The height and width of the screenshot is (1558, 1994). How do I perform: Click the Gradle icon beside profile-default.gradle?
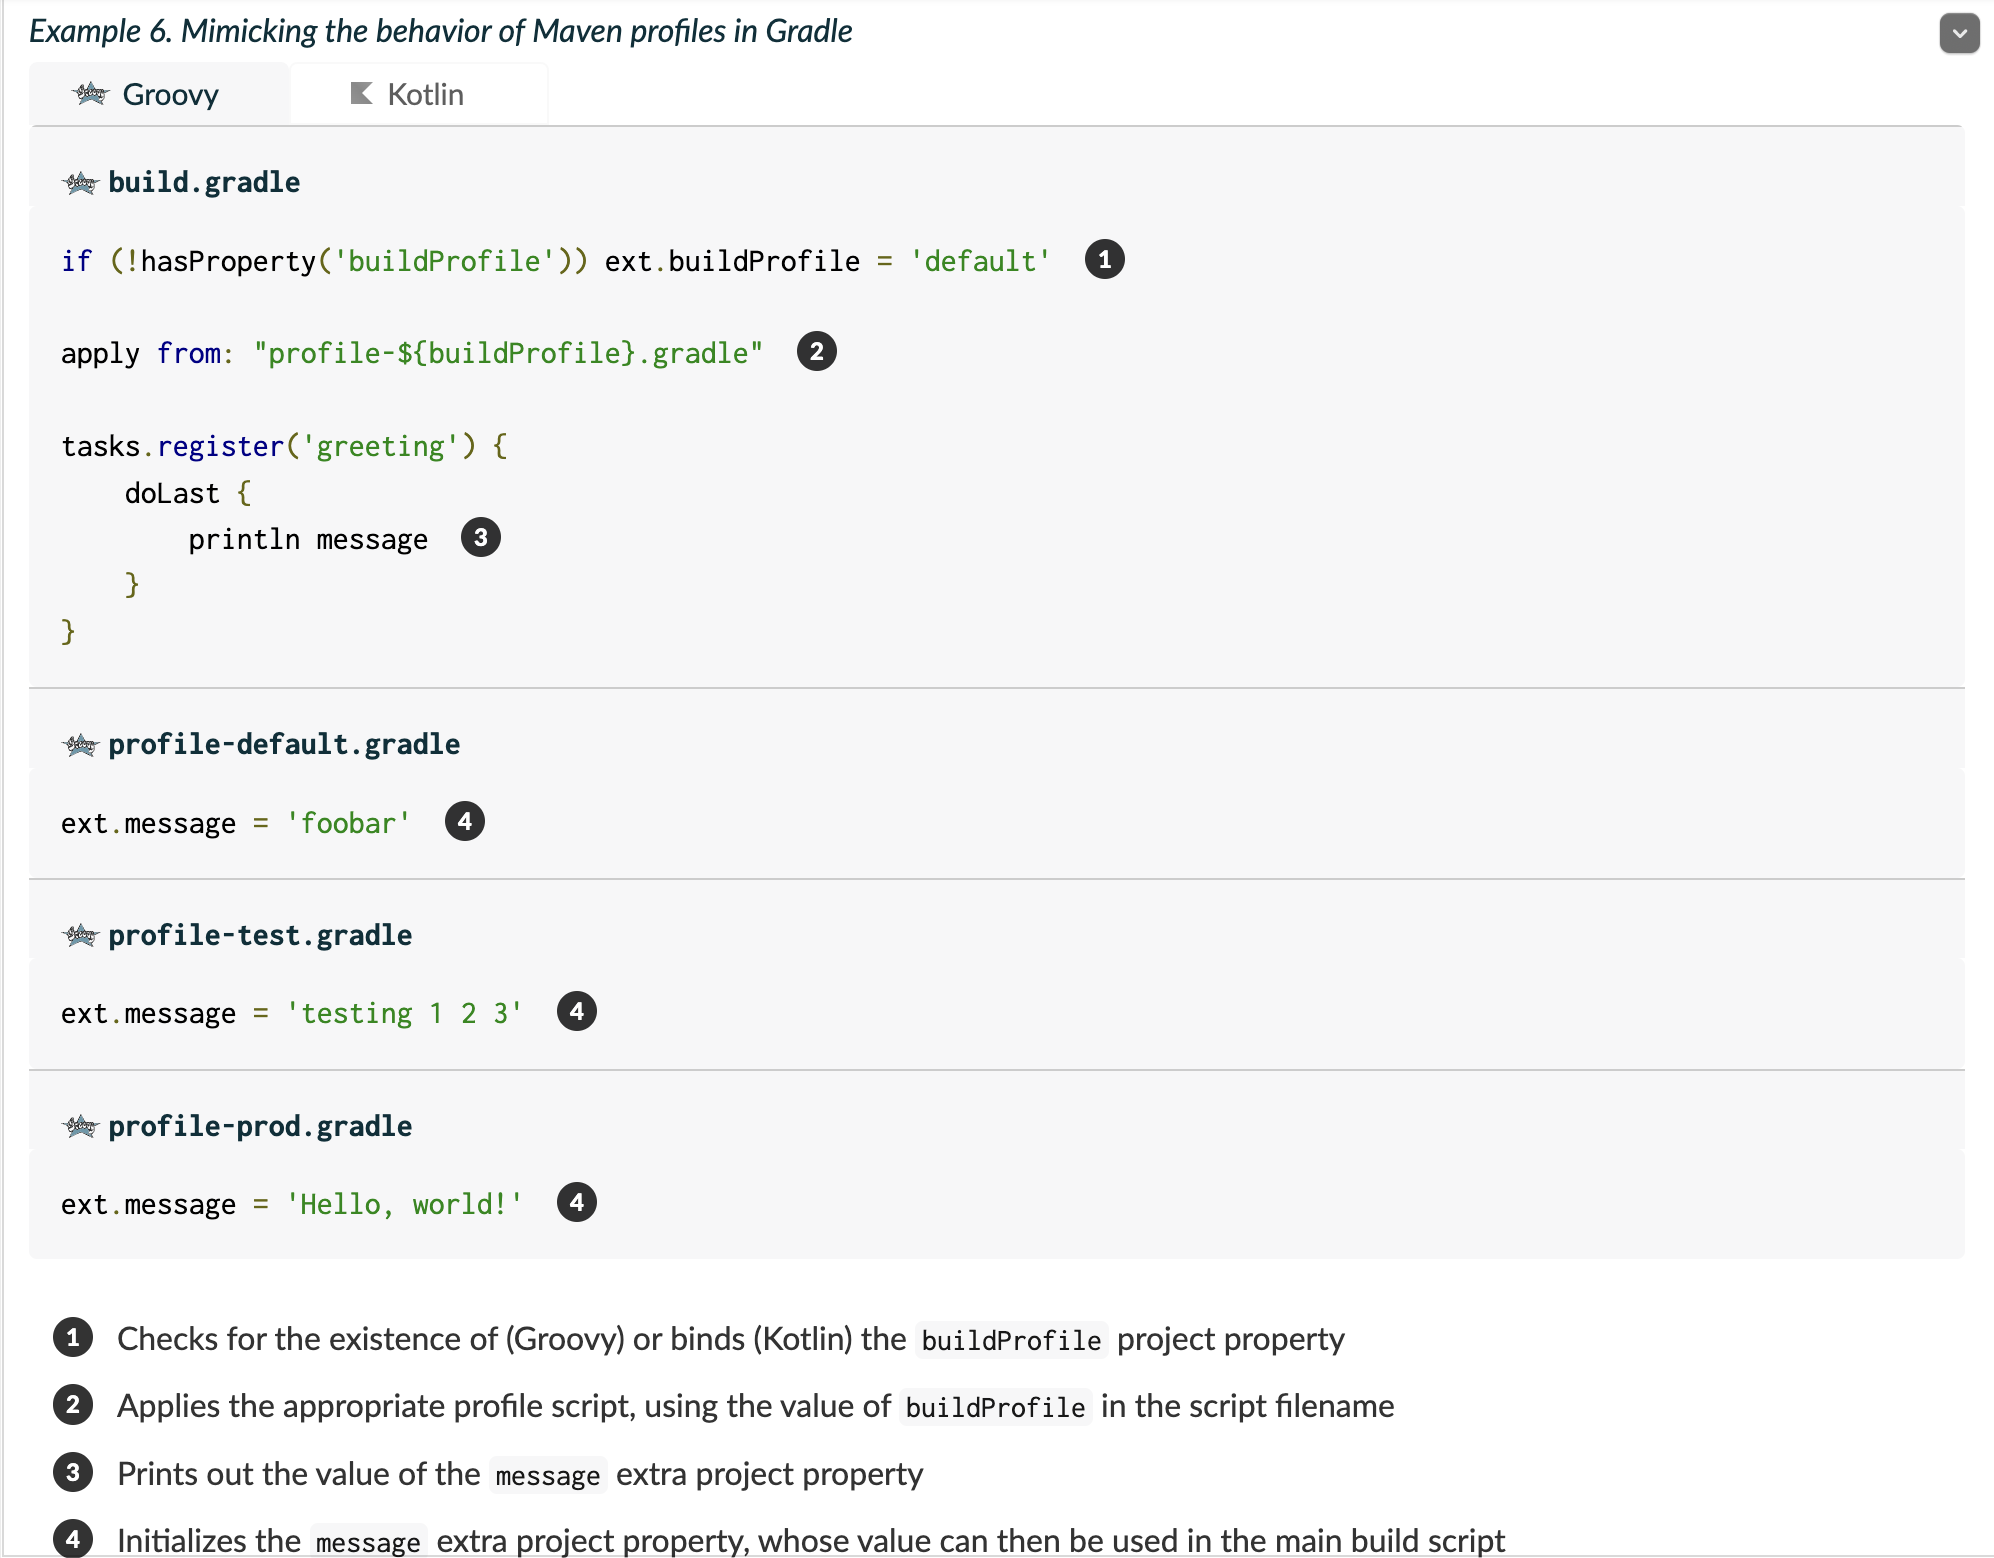(80, 745)
